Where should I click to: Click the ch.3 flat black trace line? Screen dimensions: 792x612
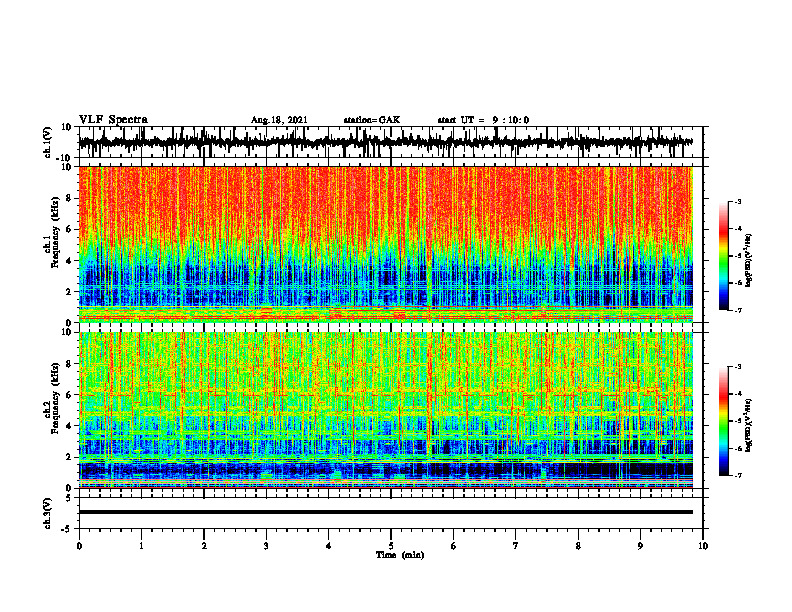(x=385, y=512)
